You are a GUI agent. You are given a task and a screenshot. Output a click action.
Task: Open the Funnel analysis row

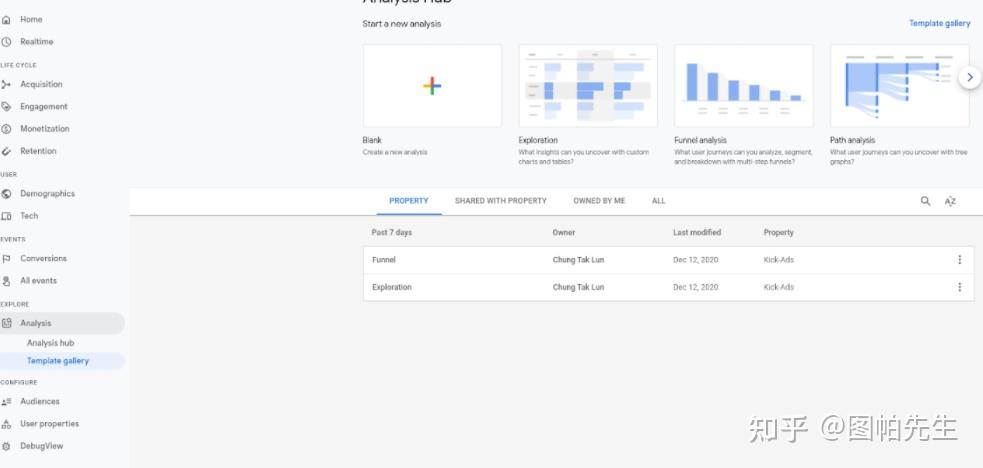pyautogui.click(x=668, y=260)
